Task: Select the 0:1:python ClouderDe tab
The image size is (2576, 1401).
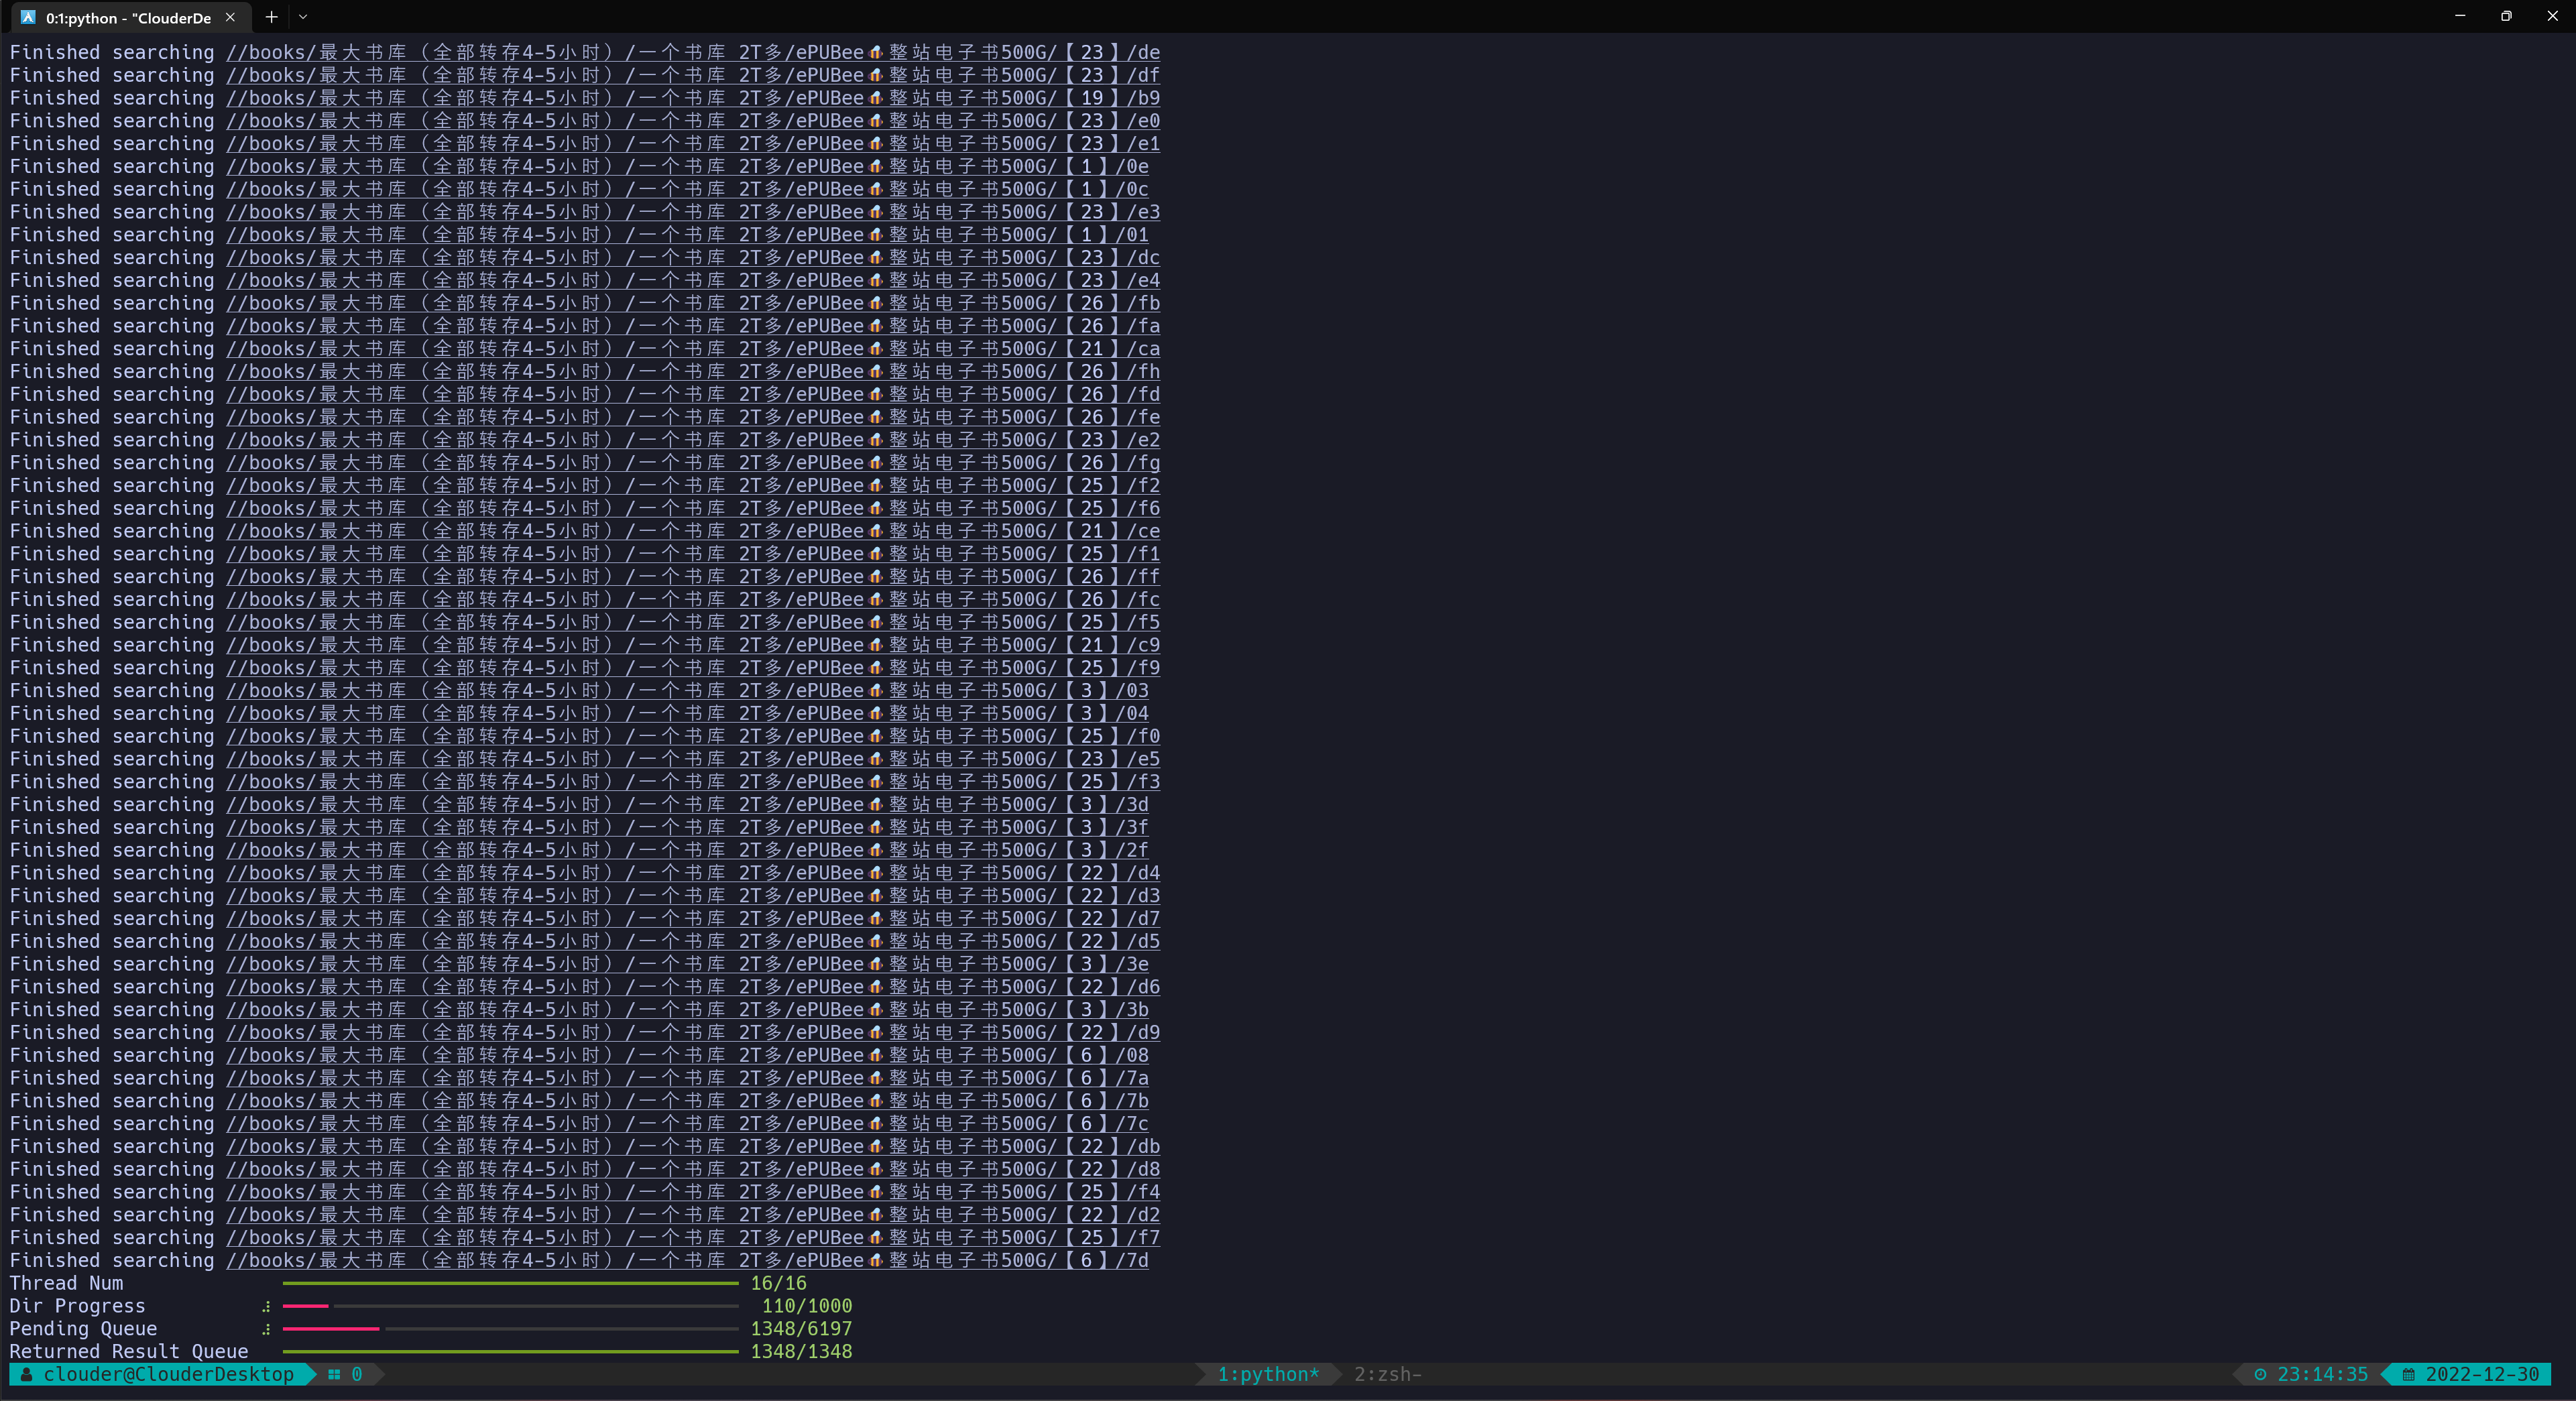Action: click(x=128, y=17)
